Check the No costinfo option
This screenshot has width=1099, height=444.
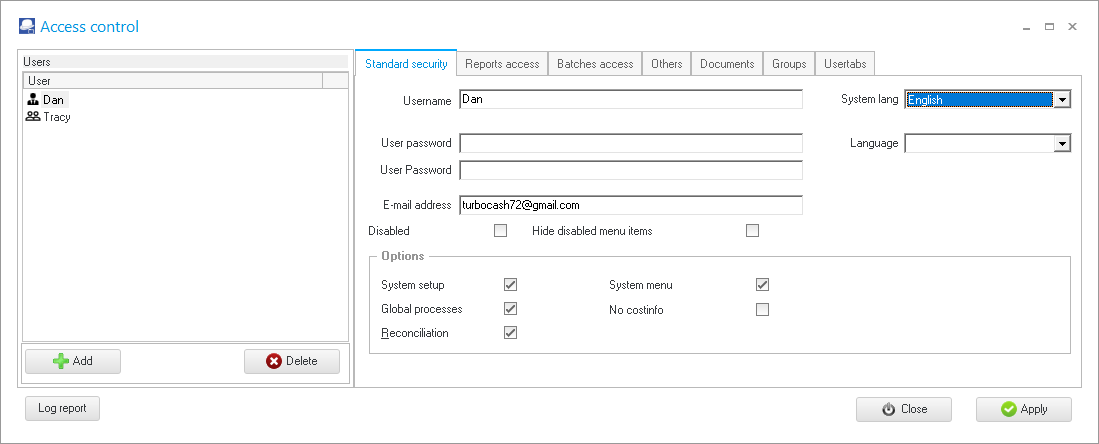762,309
